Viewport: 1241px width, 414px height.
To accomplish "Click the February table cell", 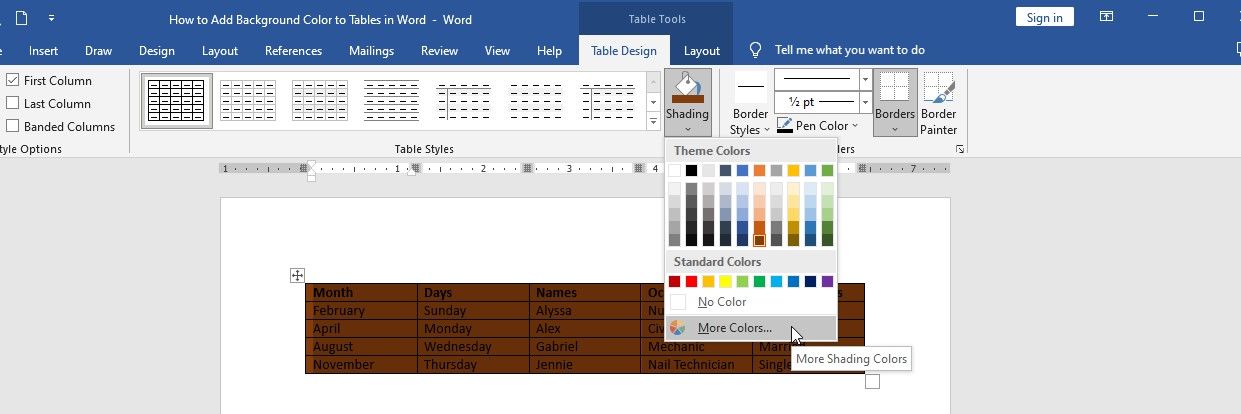I will [361, 310].
